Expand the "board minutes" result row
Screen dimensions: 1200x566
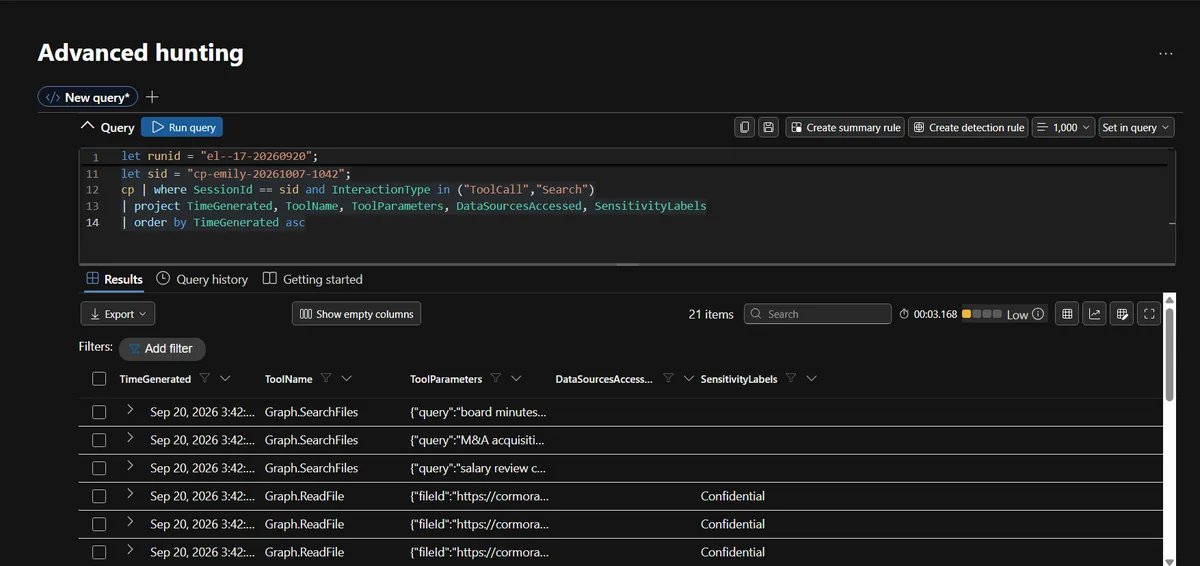click(x=130, y=410)
